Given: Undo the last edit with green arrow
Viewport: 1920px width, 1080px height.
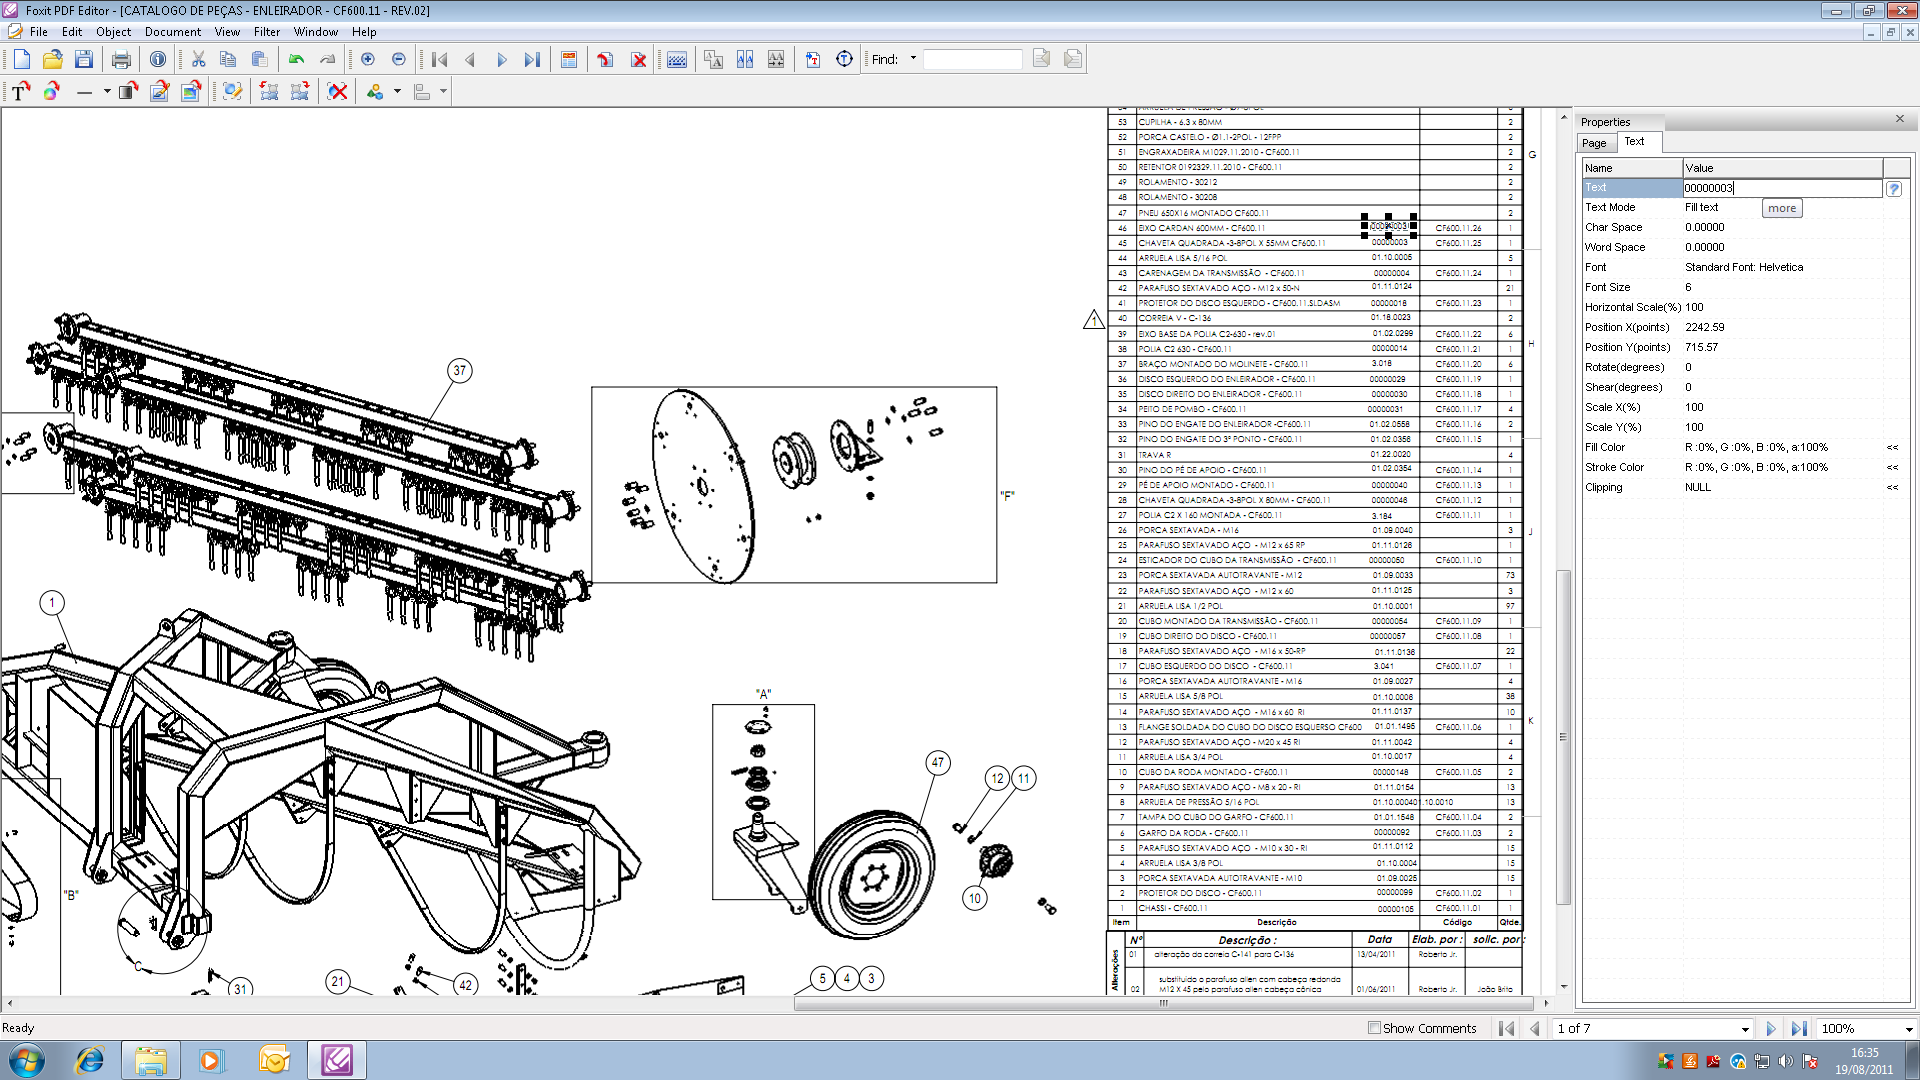Looking at the screenshot, I should [296, 60].
